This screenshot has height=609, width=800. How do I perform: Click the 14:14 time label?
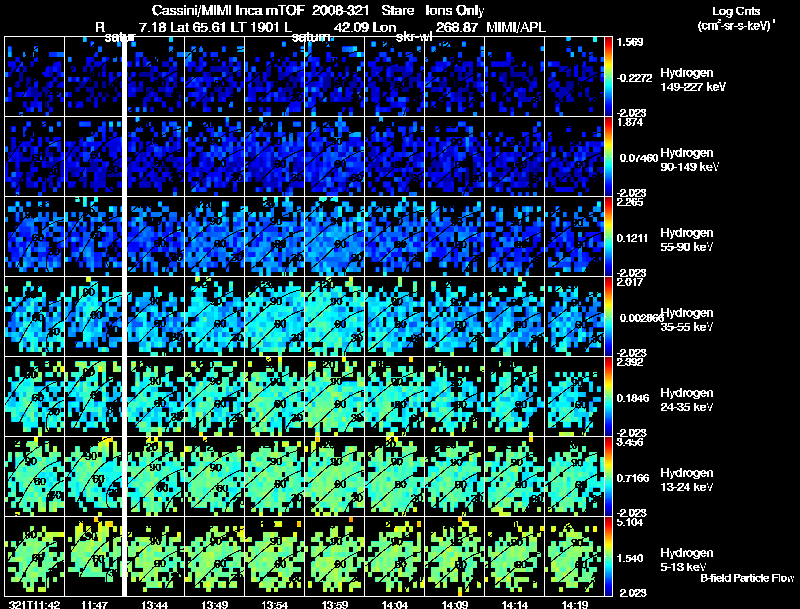[515, 604]
